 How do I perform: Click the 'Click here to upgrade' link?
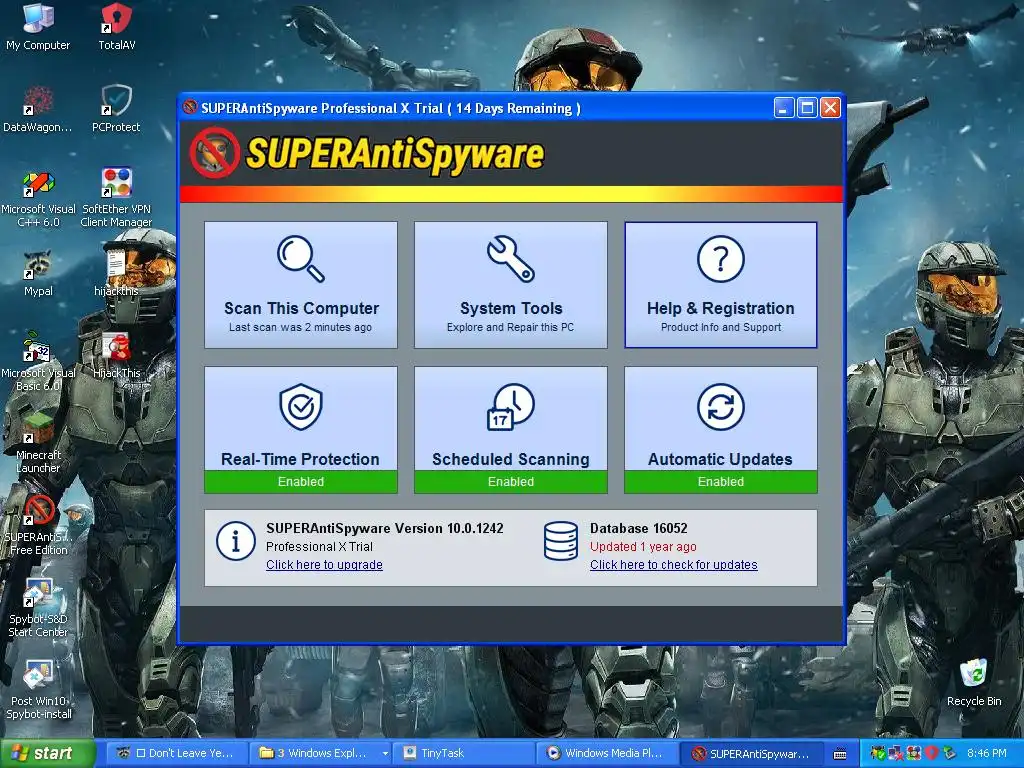tap(325, 565)
